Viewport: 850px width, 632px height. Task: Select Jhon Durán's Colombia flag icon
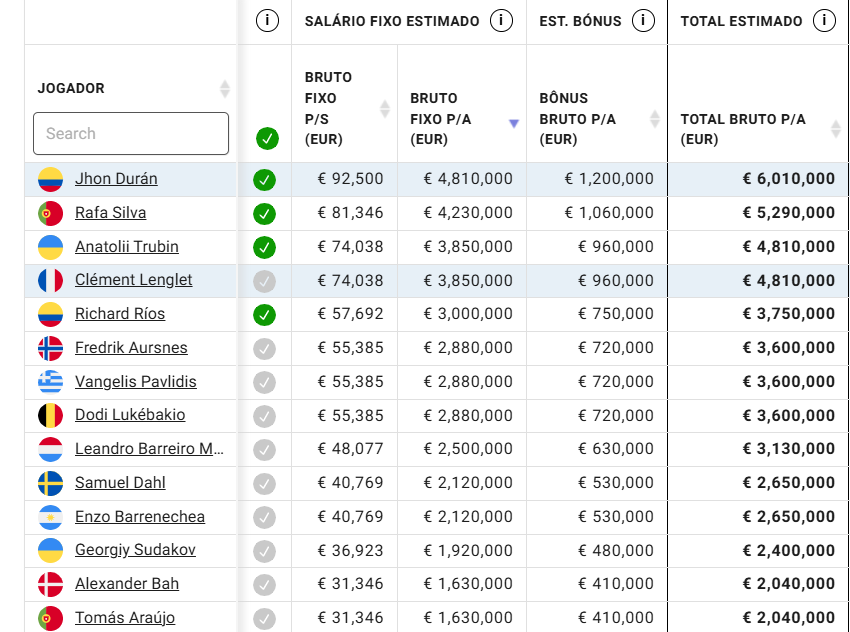click(x=50, y=179)
